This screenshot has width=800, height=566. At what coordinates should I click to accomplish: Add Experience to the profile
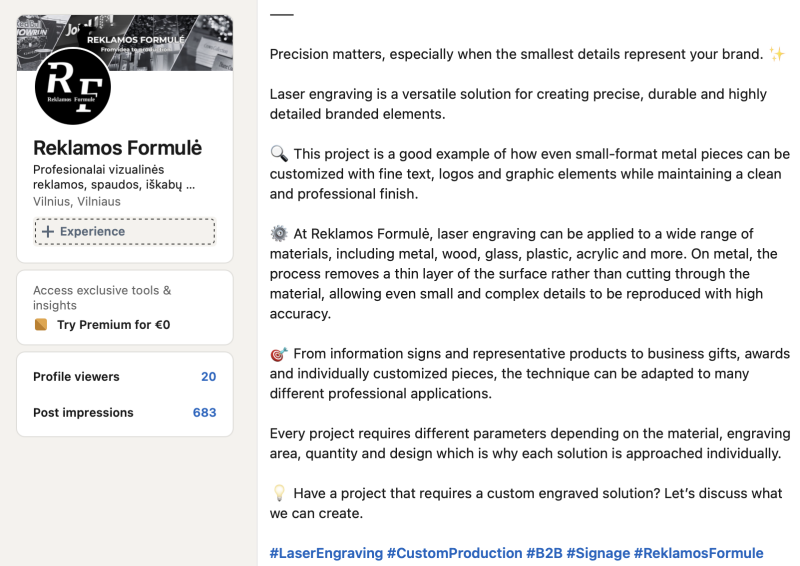click(x=124, y=232)
